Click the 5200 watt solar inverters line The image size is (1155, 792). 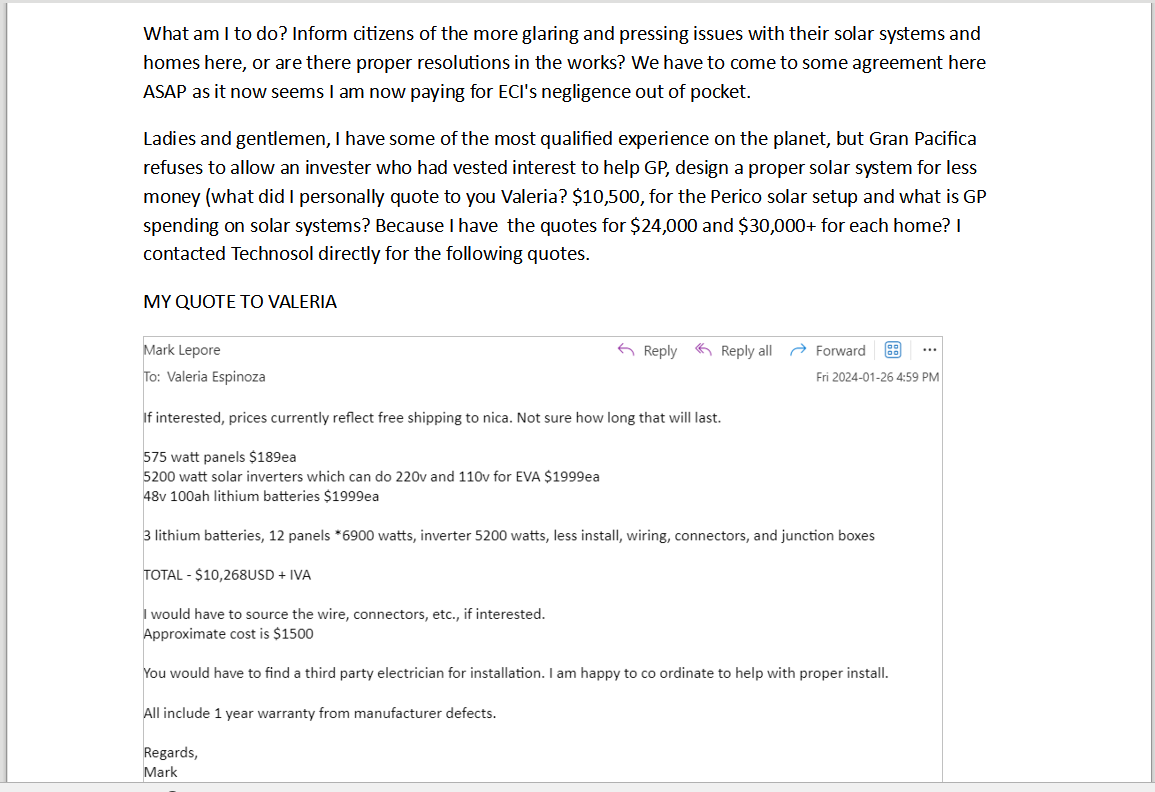[371, 476]
